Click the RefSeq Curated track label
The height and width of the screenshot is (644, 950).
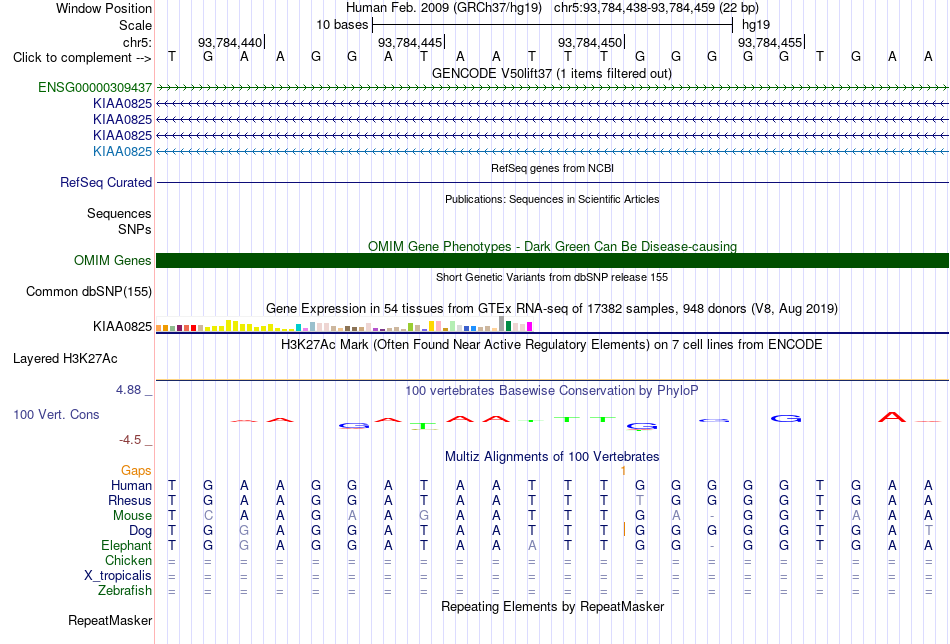[106, 182]
